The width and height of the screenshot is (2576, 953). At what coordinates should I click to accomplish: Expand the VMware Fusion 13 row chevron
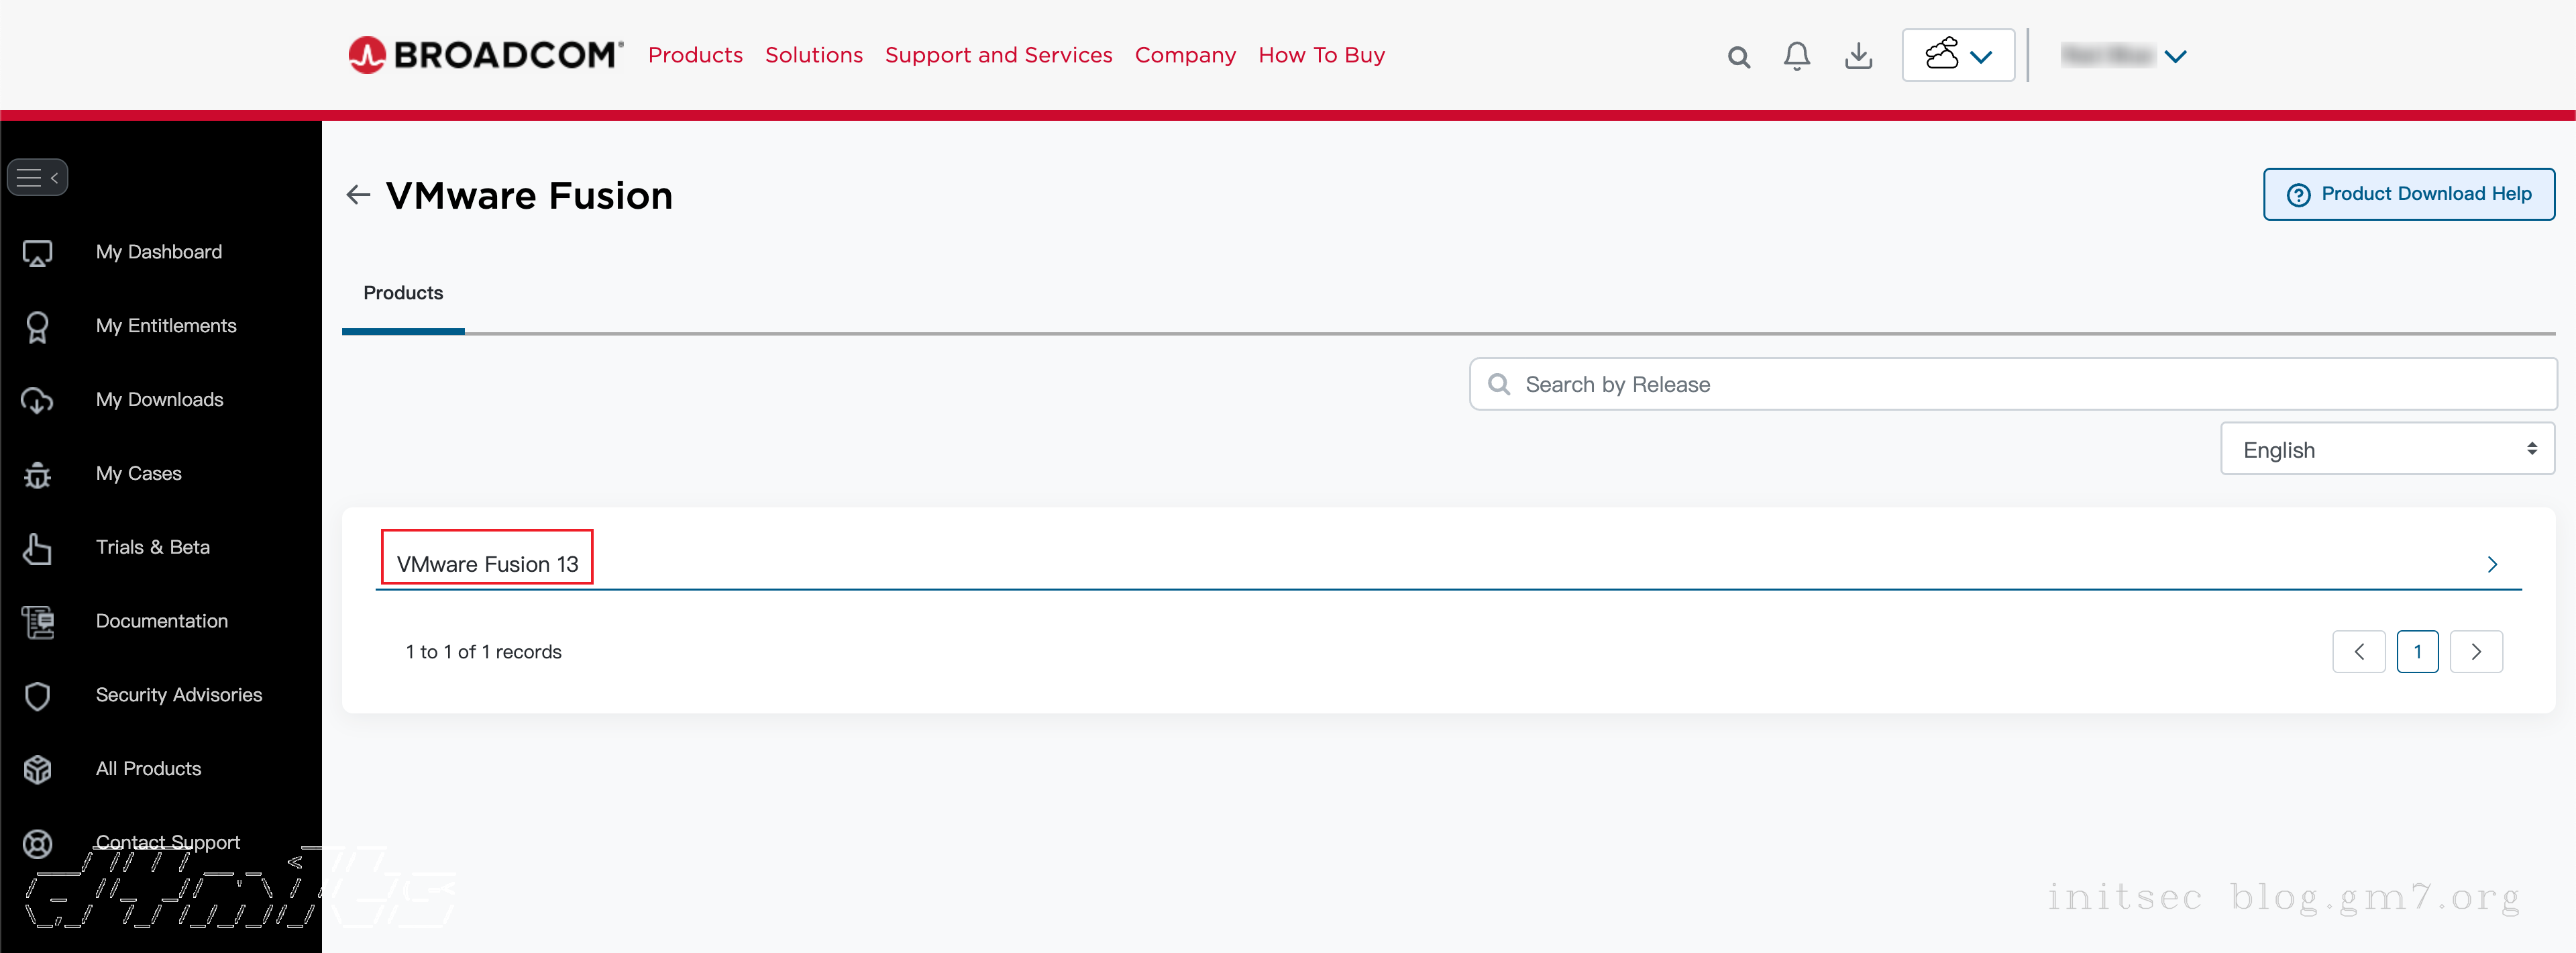pos(2492,564)
